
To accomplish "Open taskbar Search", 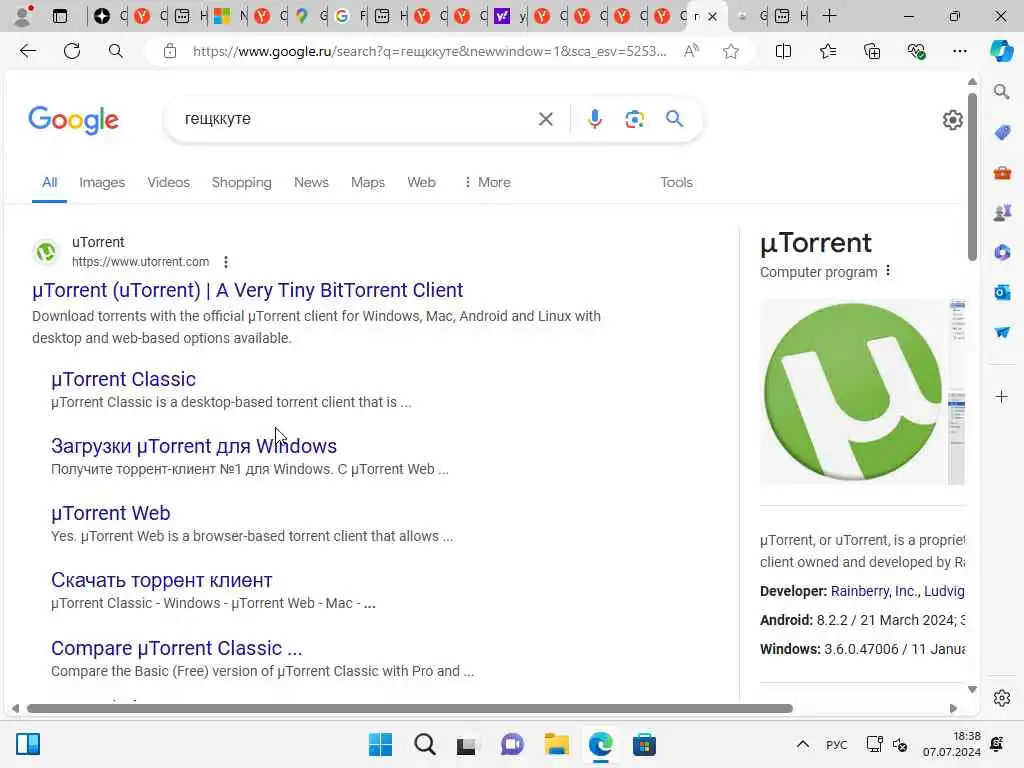I will coord(424,744).
